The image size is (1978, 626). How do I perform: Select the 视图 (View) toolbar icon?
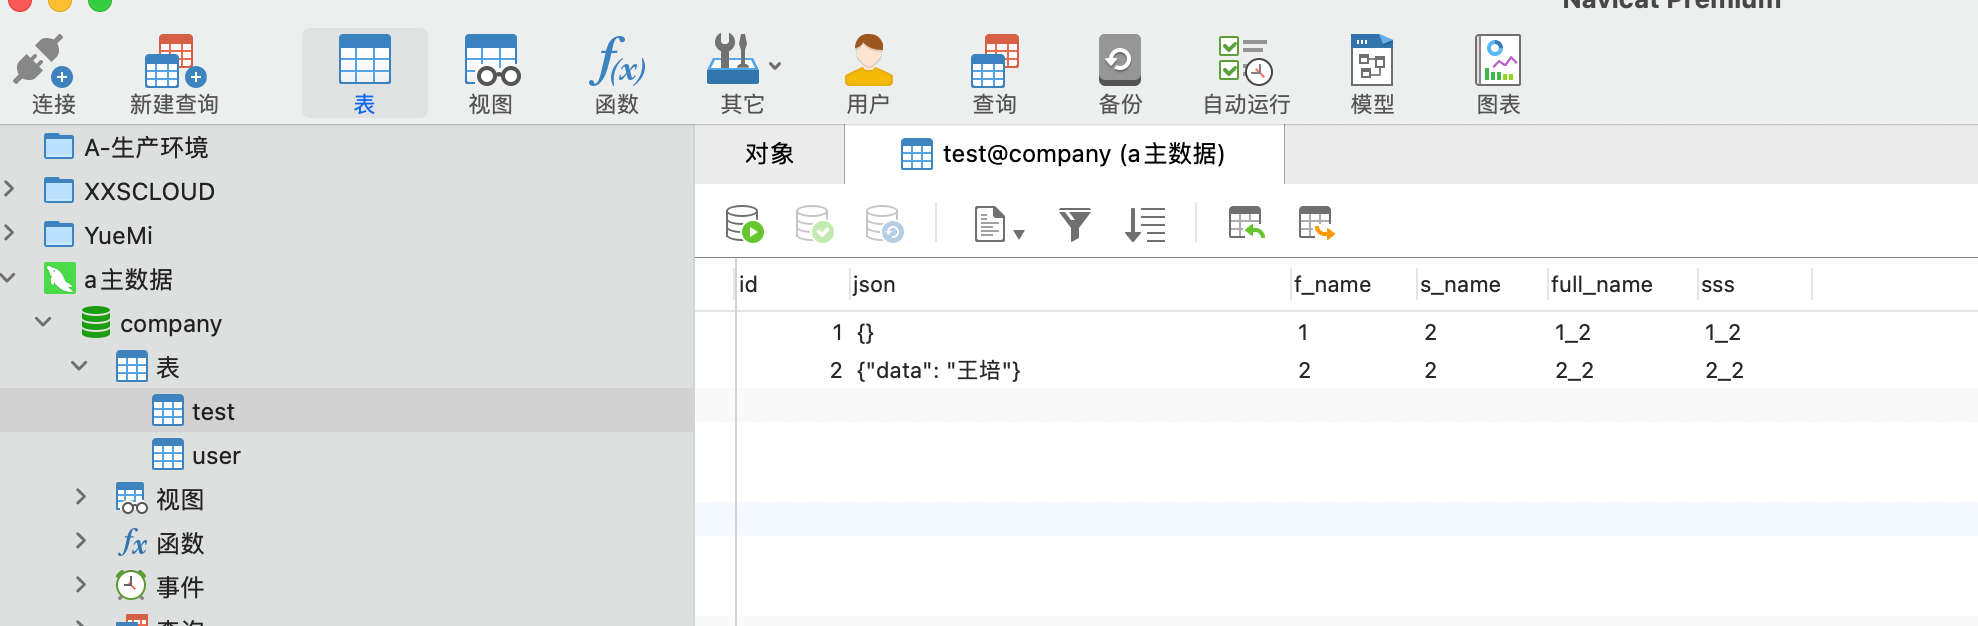(491, 62)
